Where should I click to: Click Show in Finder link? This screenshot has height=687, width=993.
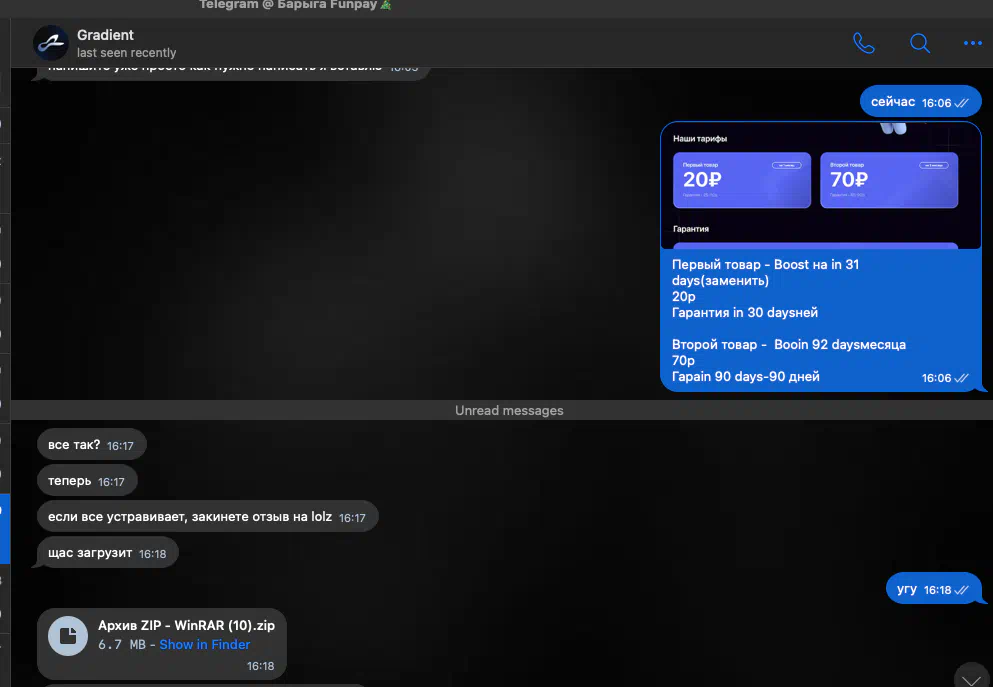(204, 645)
